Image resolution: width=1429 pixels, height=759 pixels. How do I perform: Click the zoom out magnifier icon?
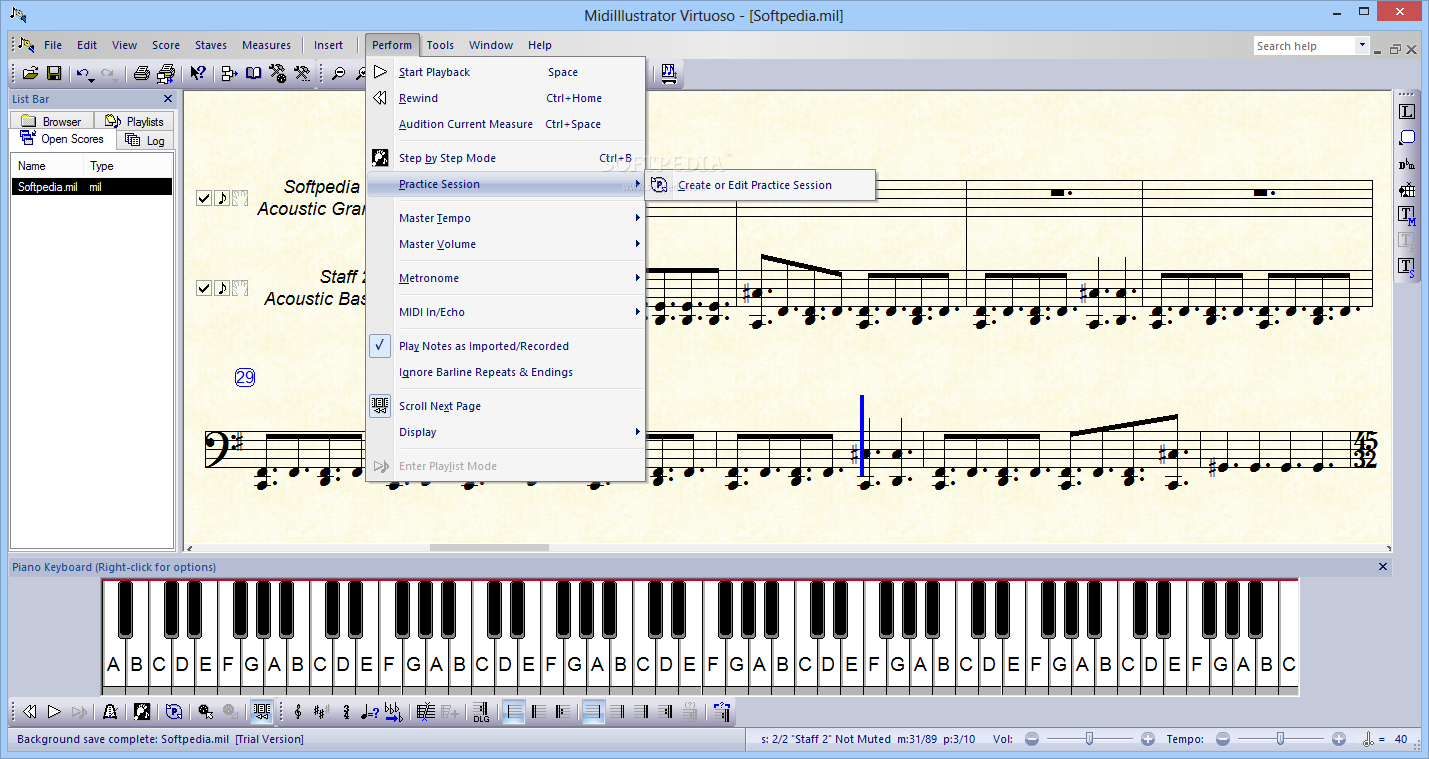pyautogui.click(x=339, y=73)
